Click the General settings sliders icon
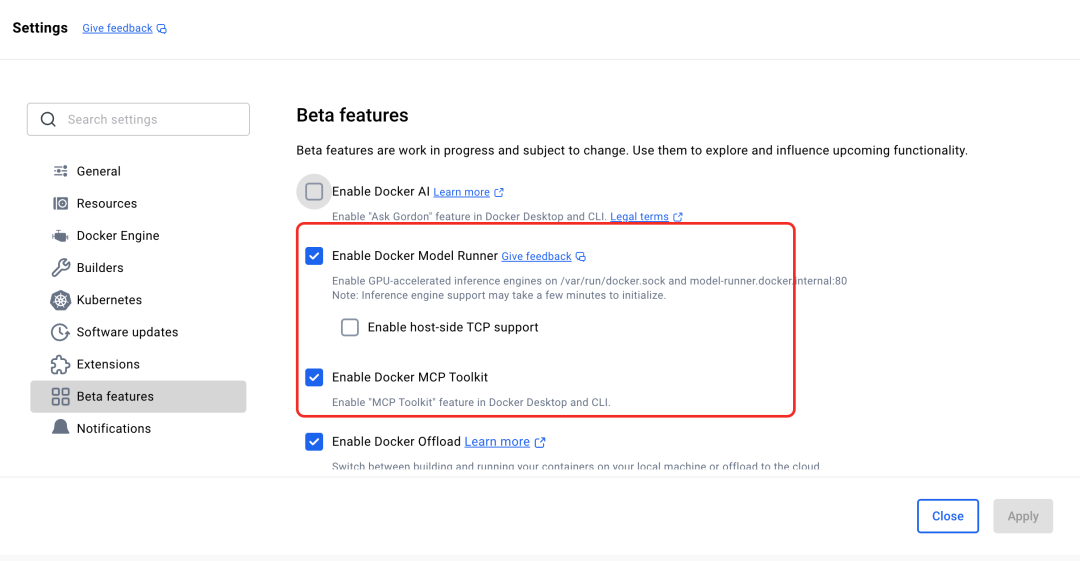 60,171
